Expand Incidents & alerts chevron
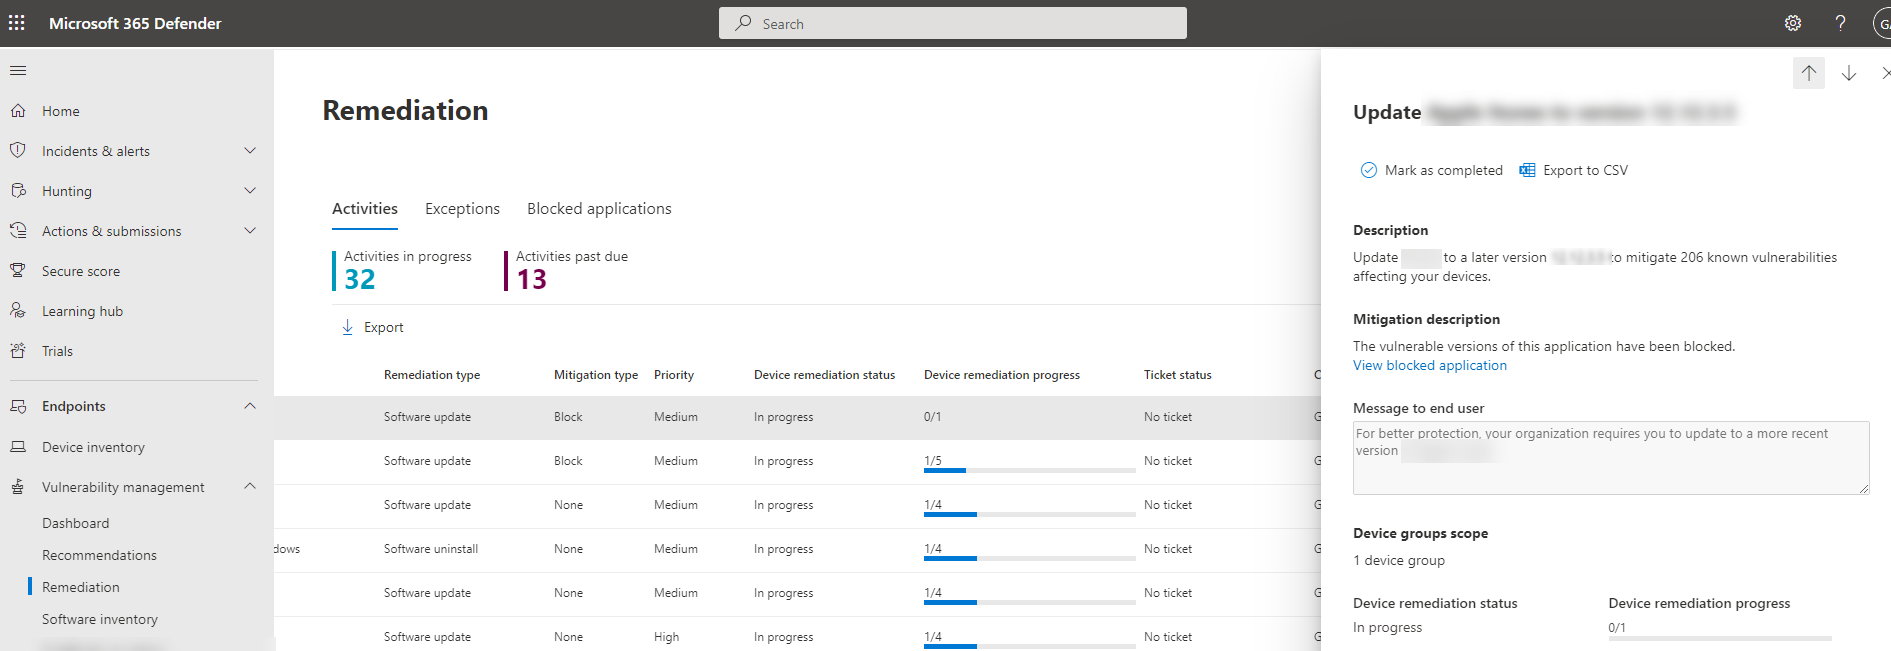 pyautogui.click(x=250, y=151)
